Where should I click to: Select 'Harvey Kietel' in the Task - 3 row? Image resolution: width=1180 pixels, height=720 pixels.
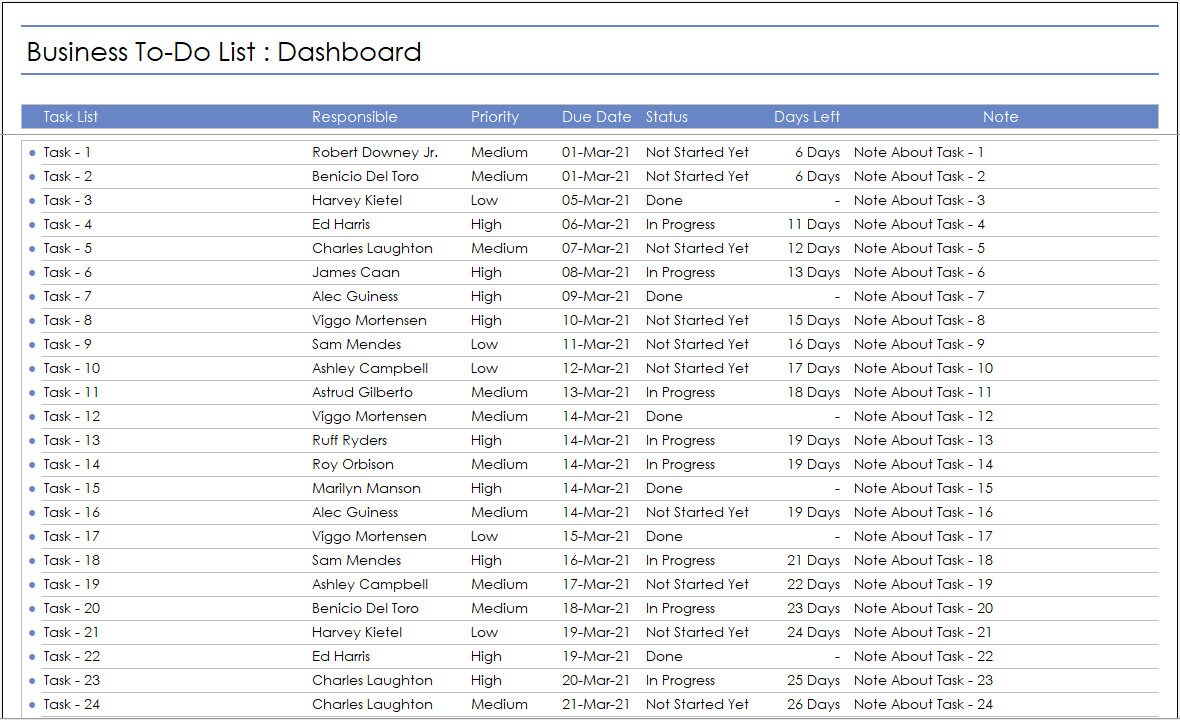tap(357, 200)
